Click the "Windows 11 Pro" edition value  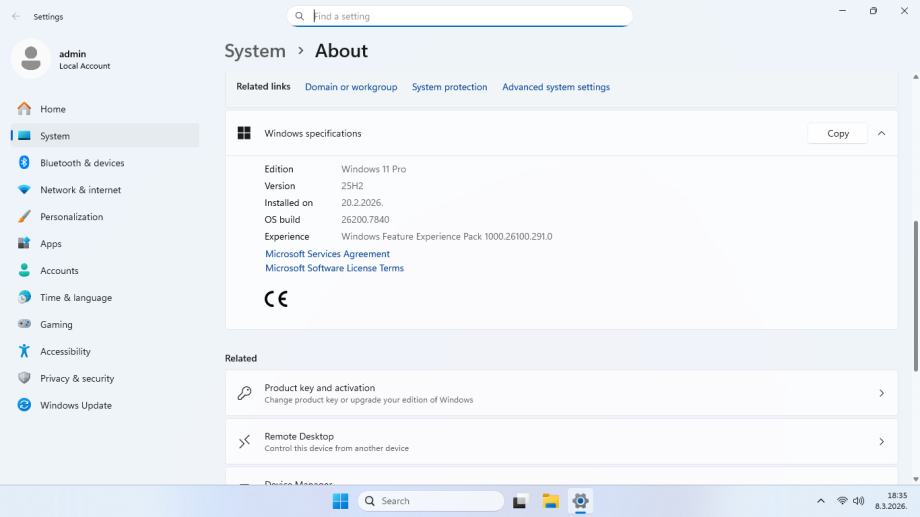point(374,169)
